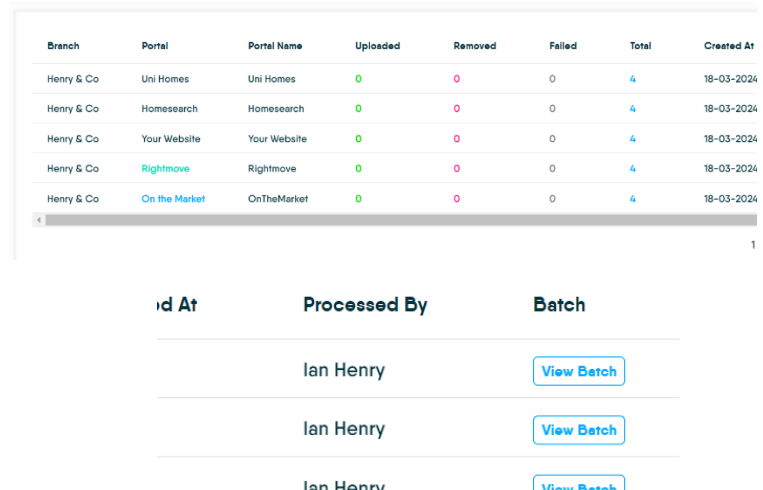Sort by the Removed column header
The image size is (763, 490).
(474, 46)
